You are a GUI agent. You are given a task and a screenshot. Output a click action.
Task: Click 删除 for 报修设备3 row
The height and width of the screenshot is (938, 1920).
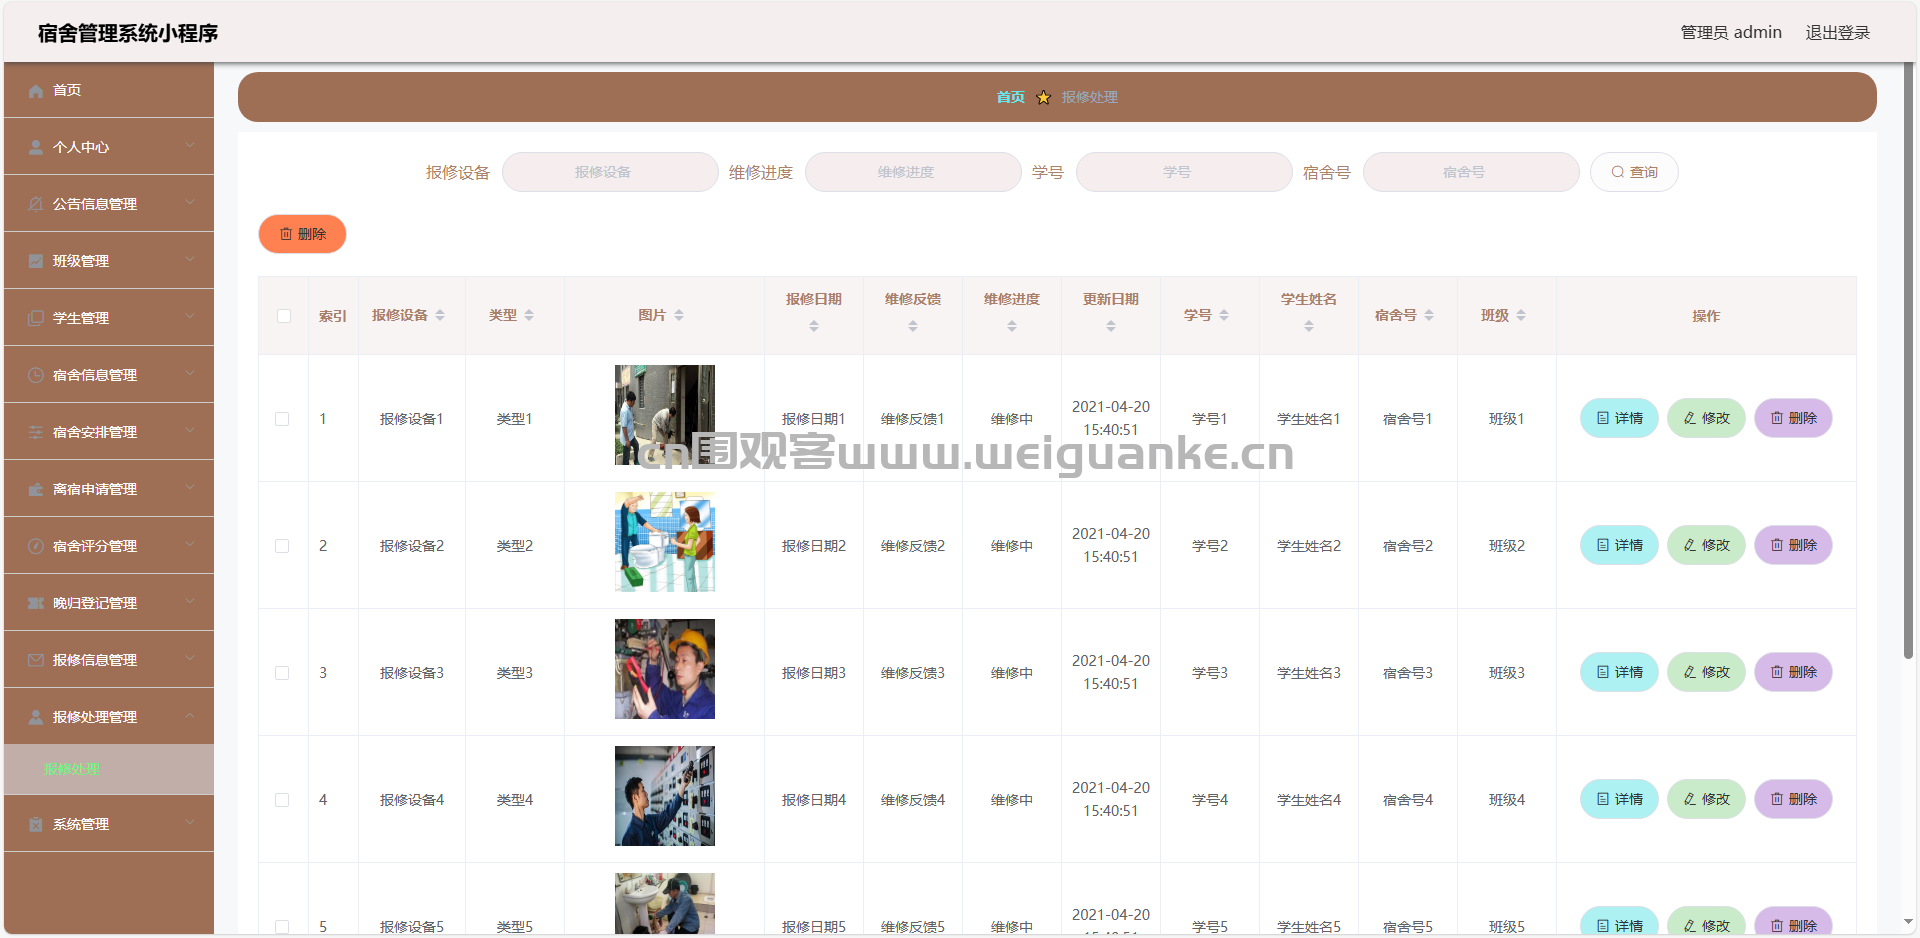(x=1793, y=672)
